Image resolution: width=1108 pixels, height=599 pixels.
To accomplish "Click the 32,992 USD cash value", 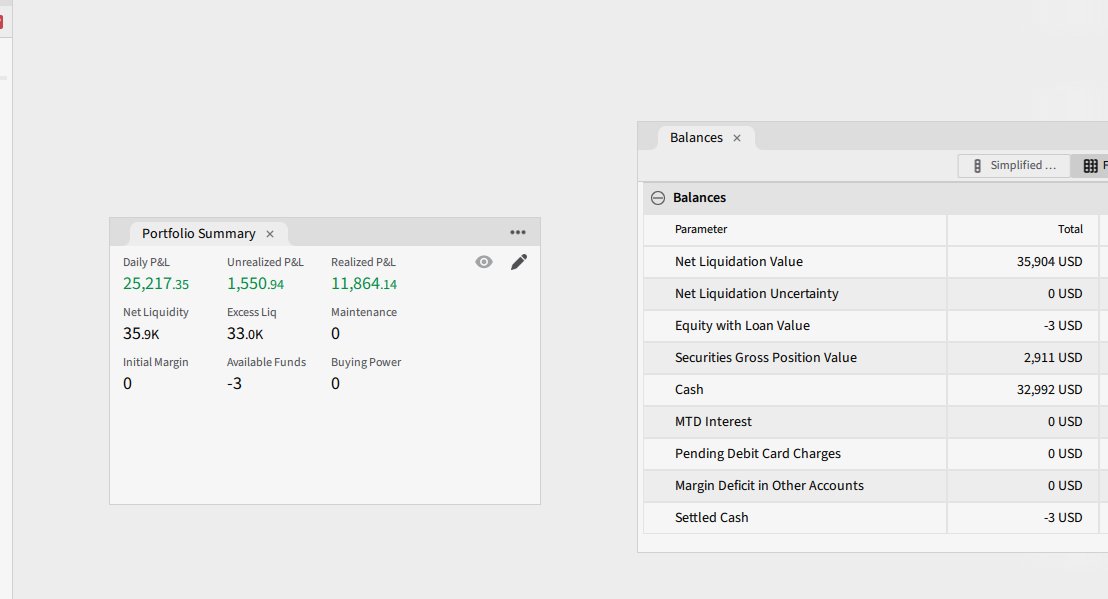I will pos(1049,390).
